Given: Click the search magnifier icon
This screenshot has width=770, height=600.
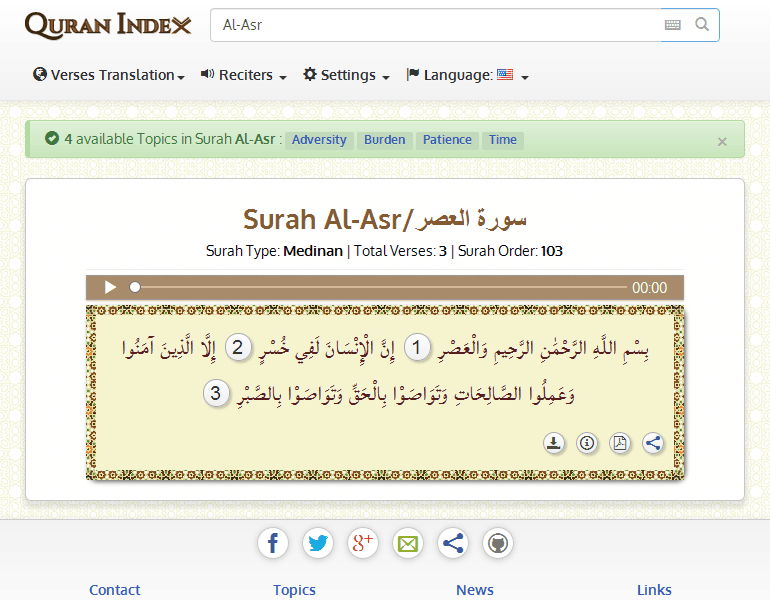Looking at the screenshot, I should pyautogui.click(x=702, y=25).
